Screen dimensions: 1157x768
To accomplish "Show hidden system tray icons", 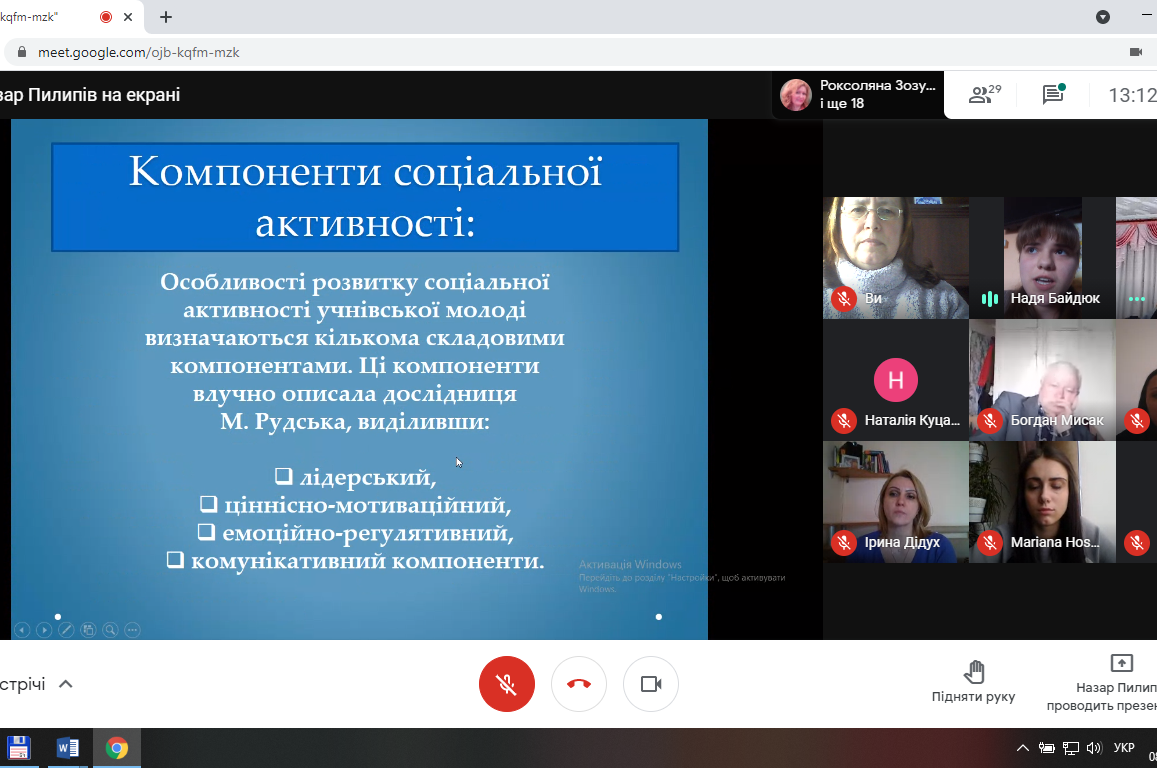I will (x=1022, y=748).
